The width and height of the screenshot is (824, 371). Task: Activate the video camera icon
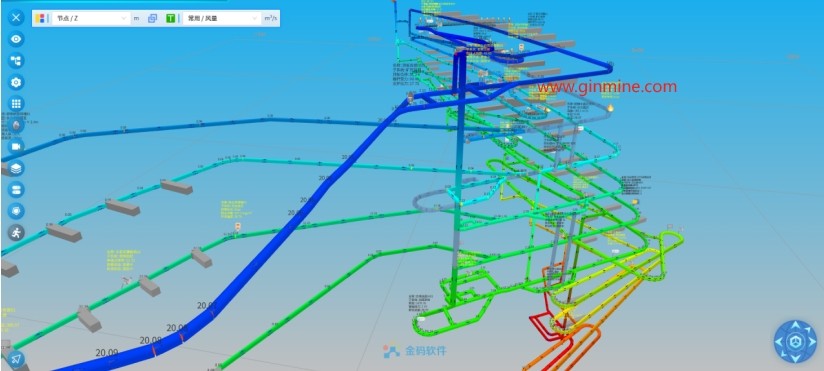pos(16,146)
